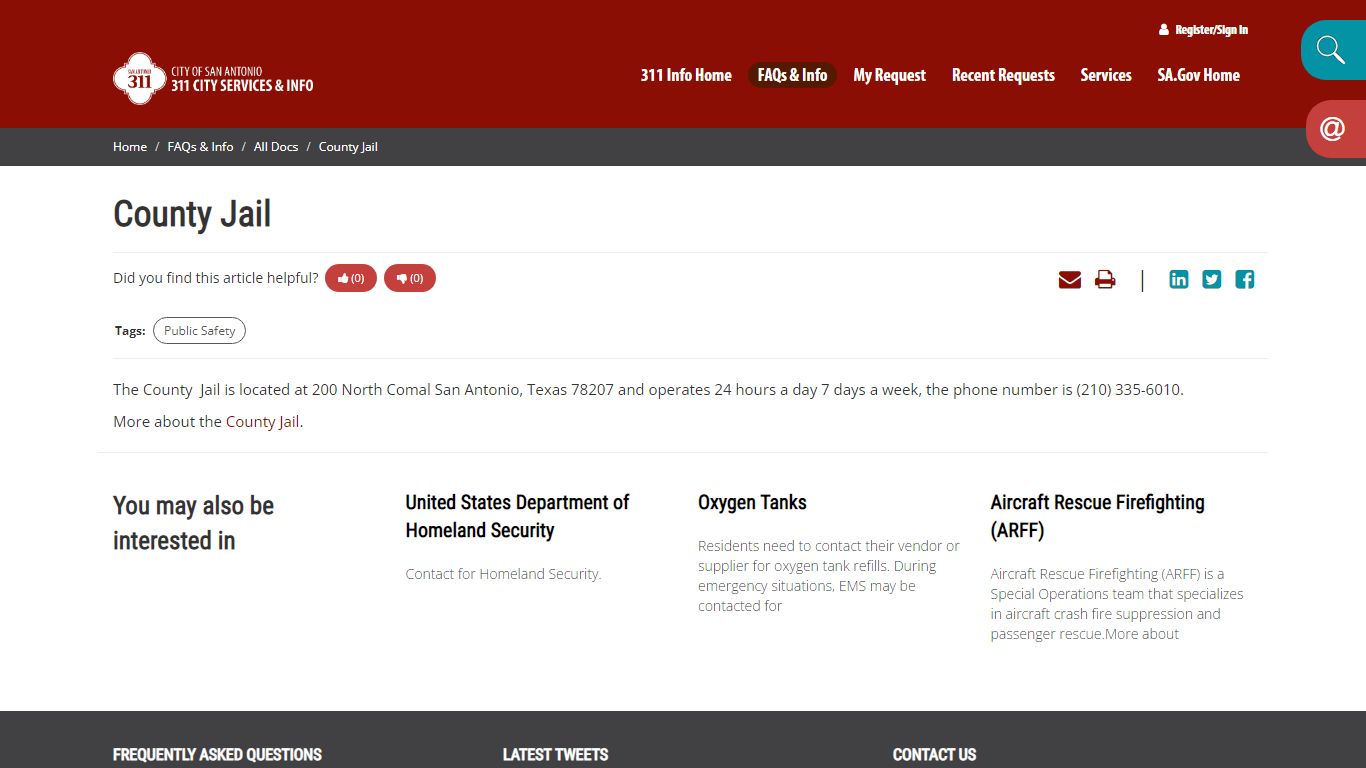Screen dimensions: 1366x768
Task: Select the Public Safety tag
Action: (x=199, y=331)
